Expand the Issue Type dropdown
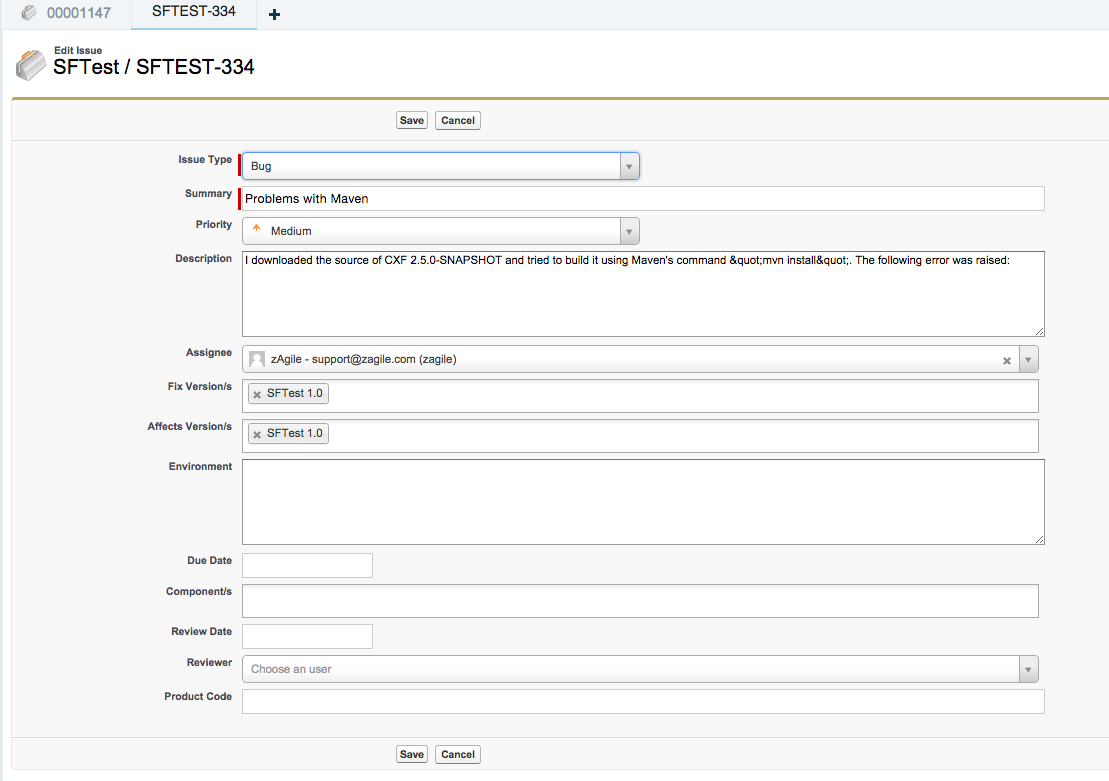Viewport: 1109px width, 781px height. (629, 166)
